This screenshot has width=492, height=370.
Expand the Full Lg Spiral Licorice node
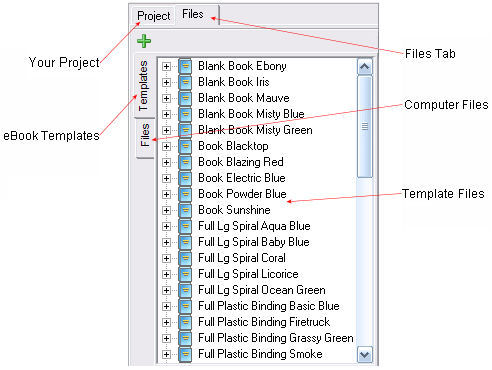tap(166, 274)
